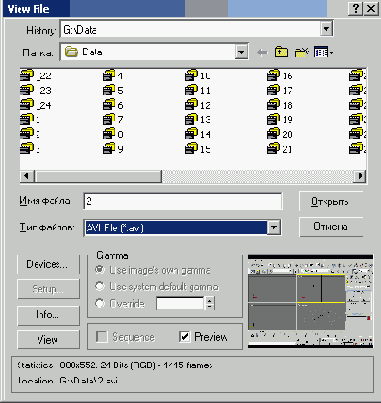Select the AVI file named 5

click(x=113, y=90)
